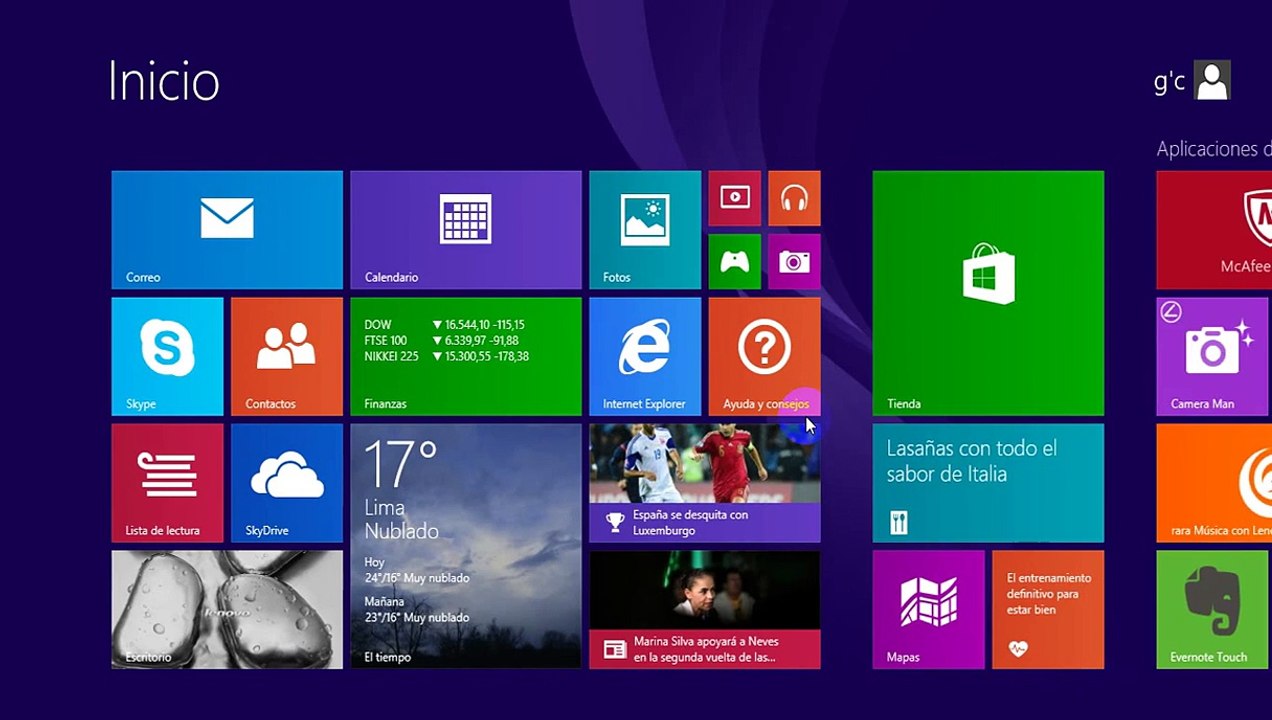Click the g'c user name text
The width and height of the screenshot is (1272, 720).
click(1169, 81)
